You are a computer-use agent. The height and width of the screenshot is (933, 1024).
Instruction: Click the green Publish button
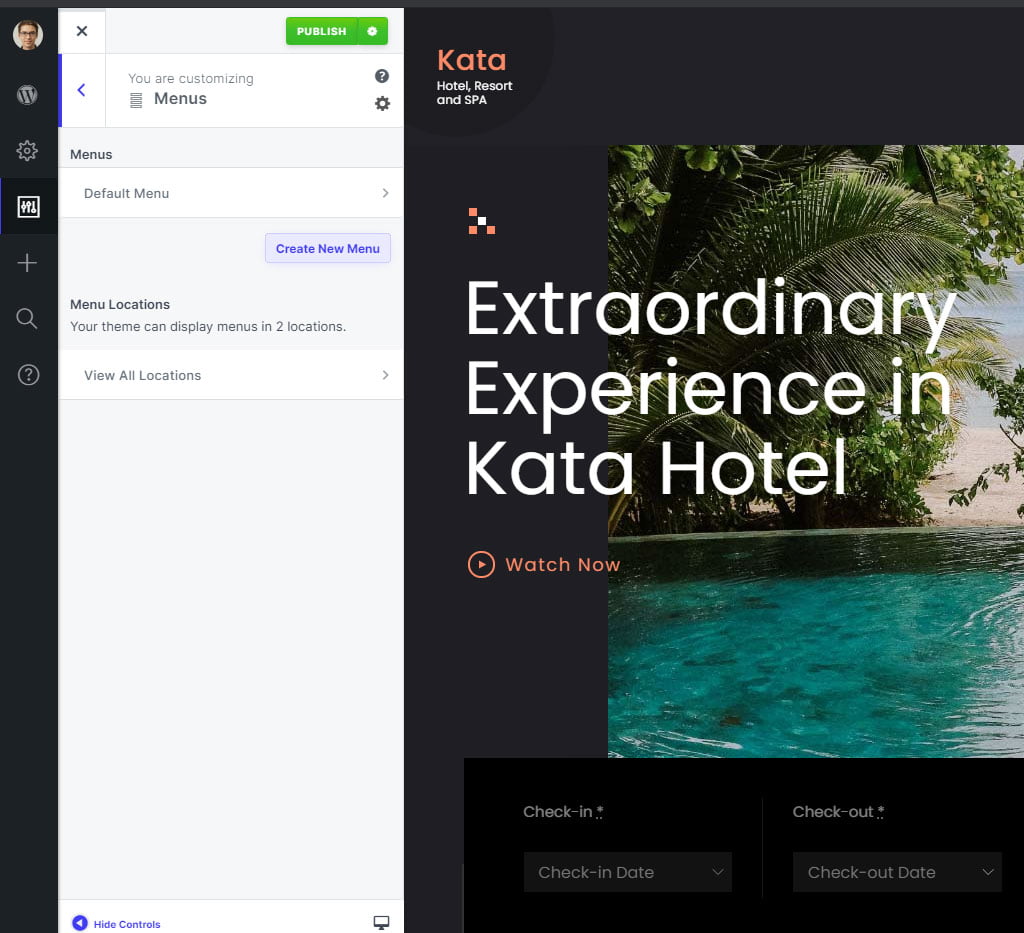point(321,31)
